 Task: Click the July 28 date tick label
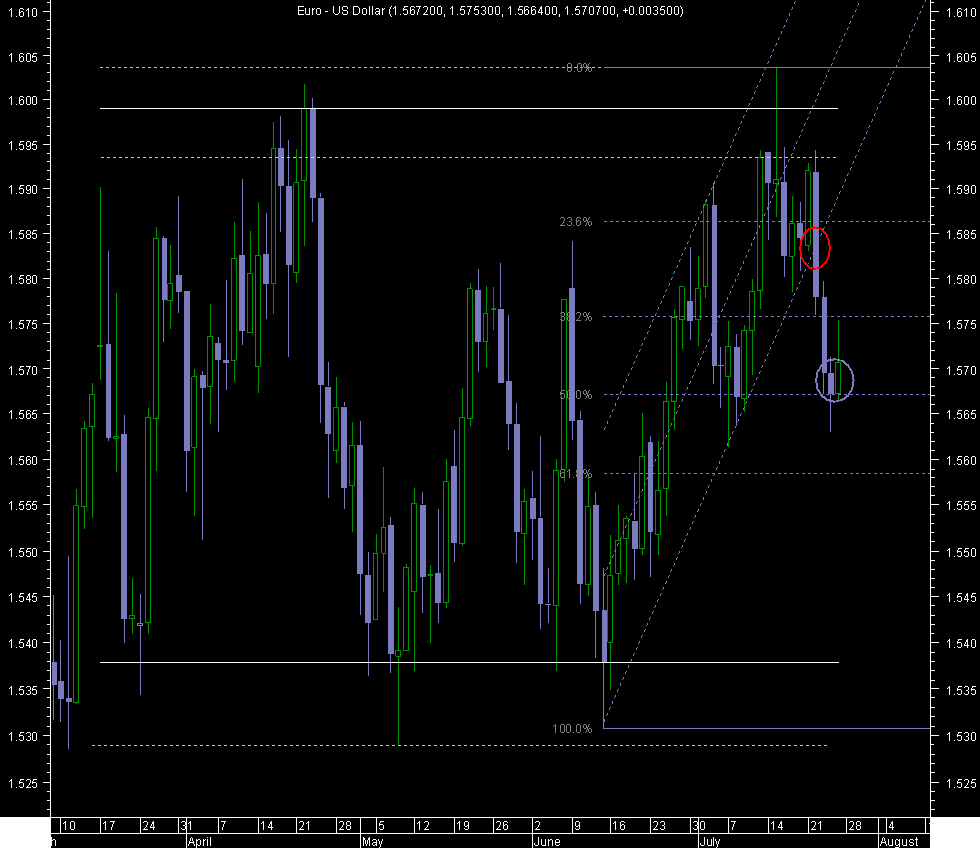pos(854,826)
